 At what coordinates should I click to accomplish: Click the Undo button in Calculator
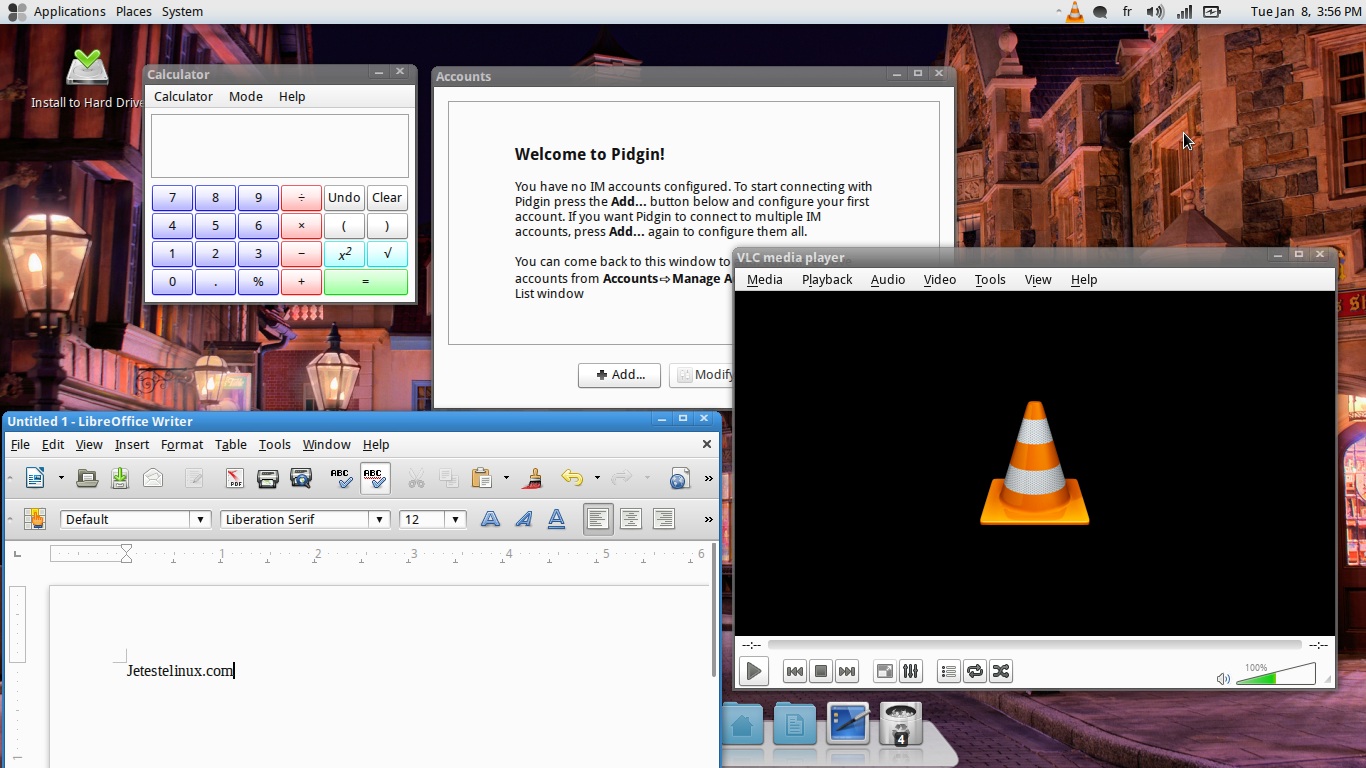[344, 198]
